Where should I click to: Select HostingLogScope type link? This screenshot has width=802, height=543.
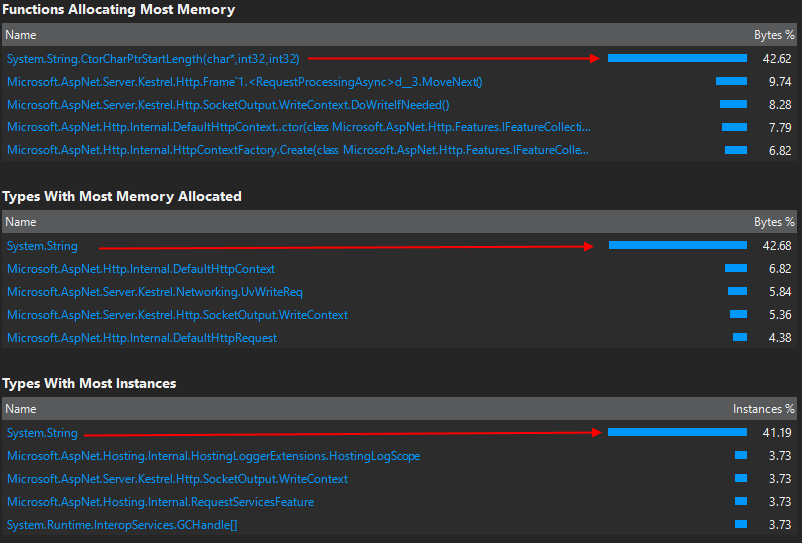213,456
